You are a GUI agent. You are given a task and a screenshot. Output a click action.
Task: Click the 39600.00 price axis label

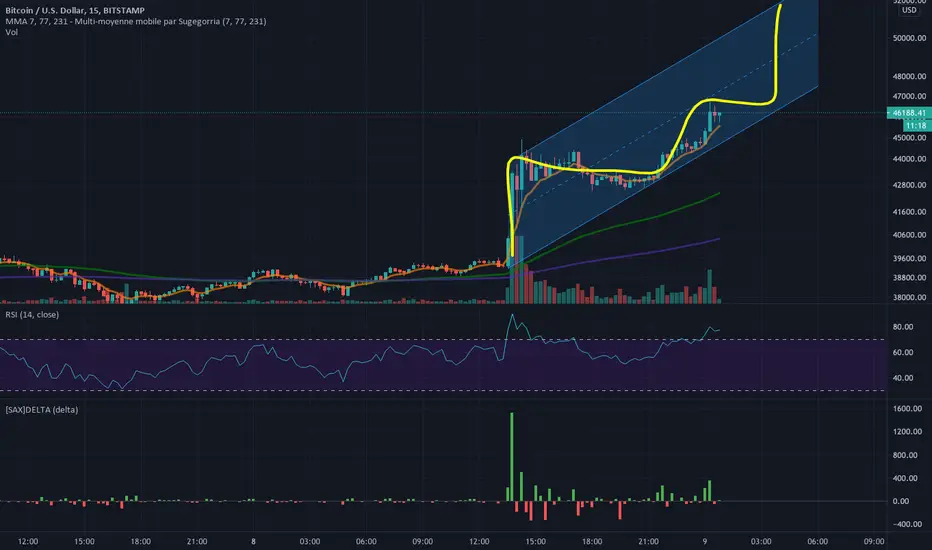(909, 259)
